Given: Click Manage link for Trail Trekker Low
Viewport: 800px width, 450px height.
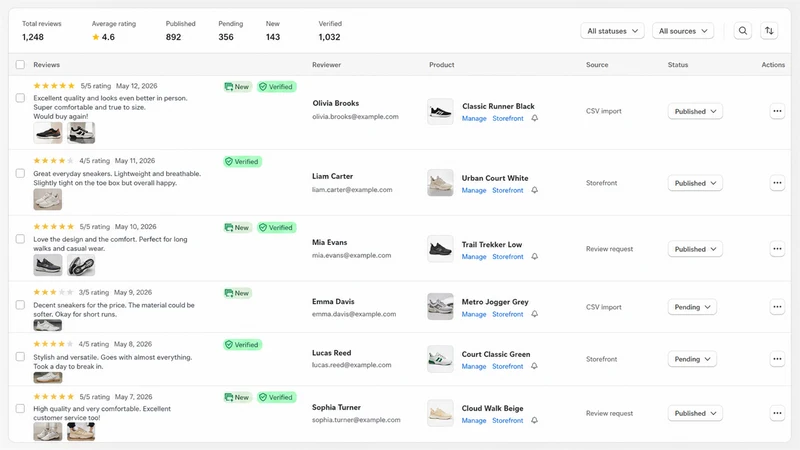Looking at the screenshot, I should (x=474, y=257).
